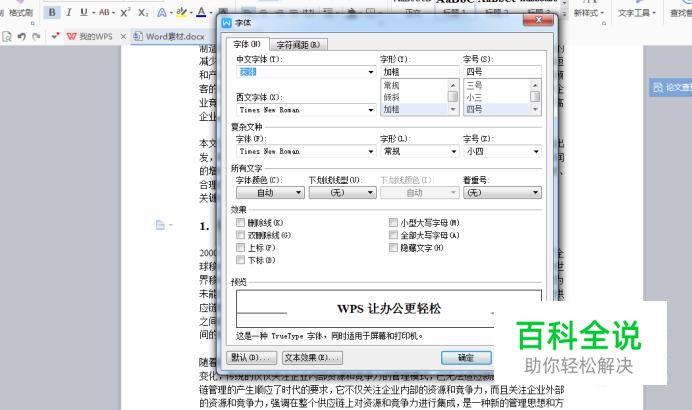Close the 我的WPS tab
Viewport: 692px width, 410px height.
(x=123, y=37)
